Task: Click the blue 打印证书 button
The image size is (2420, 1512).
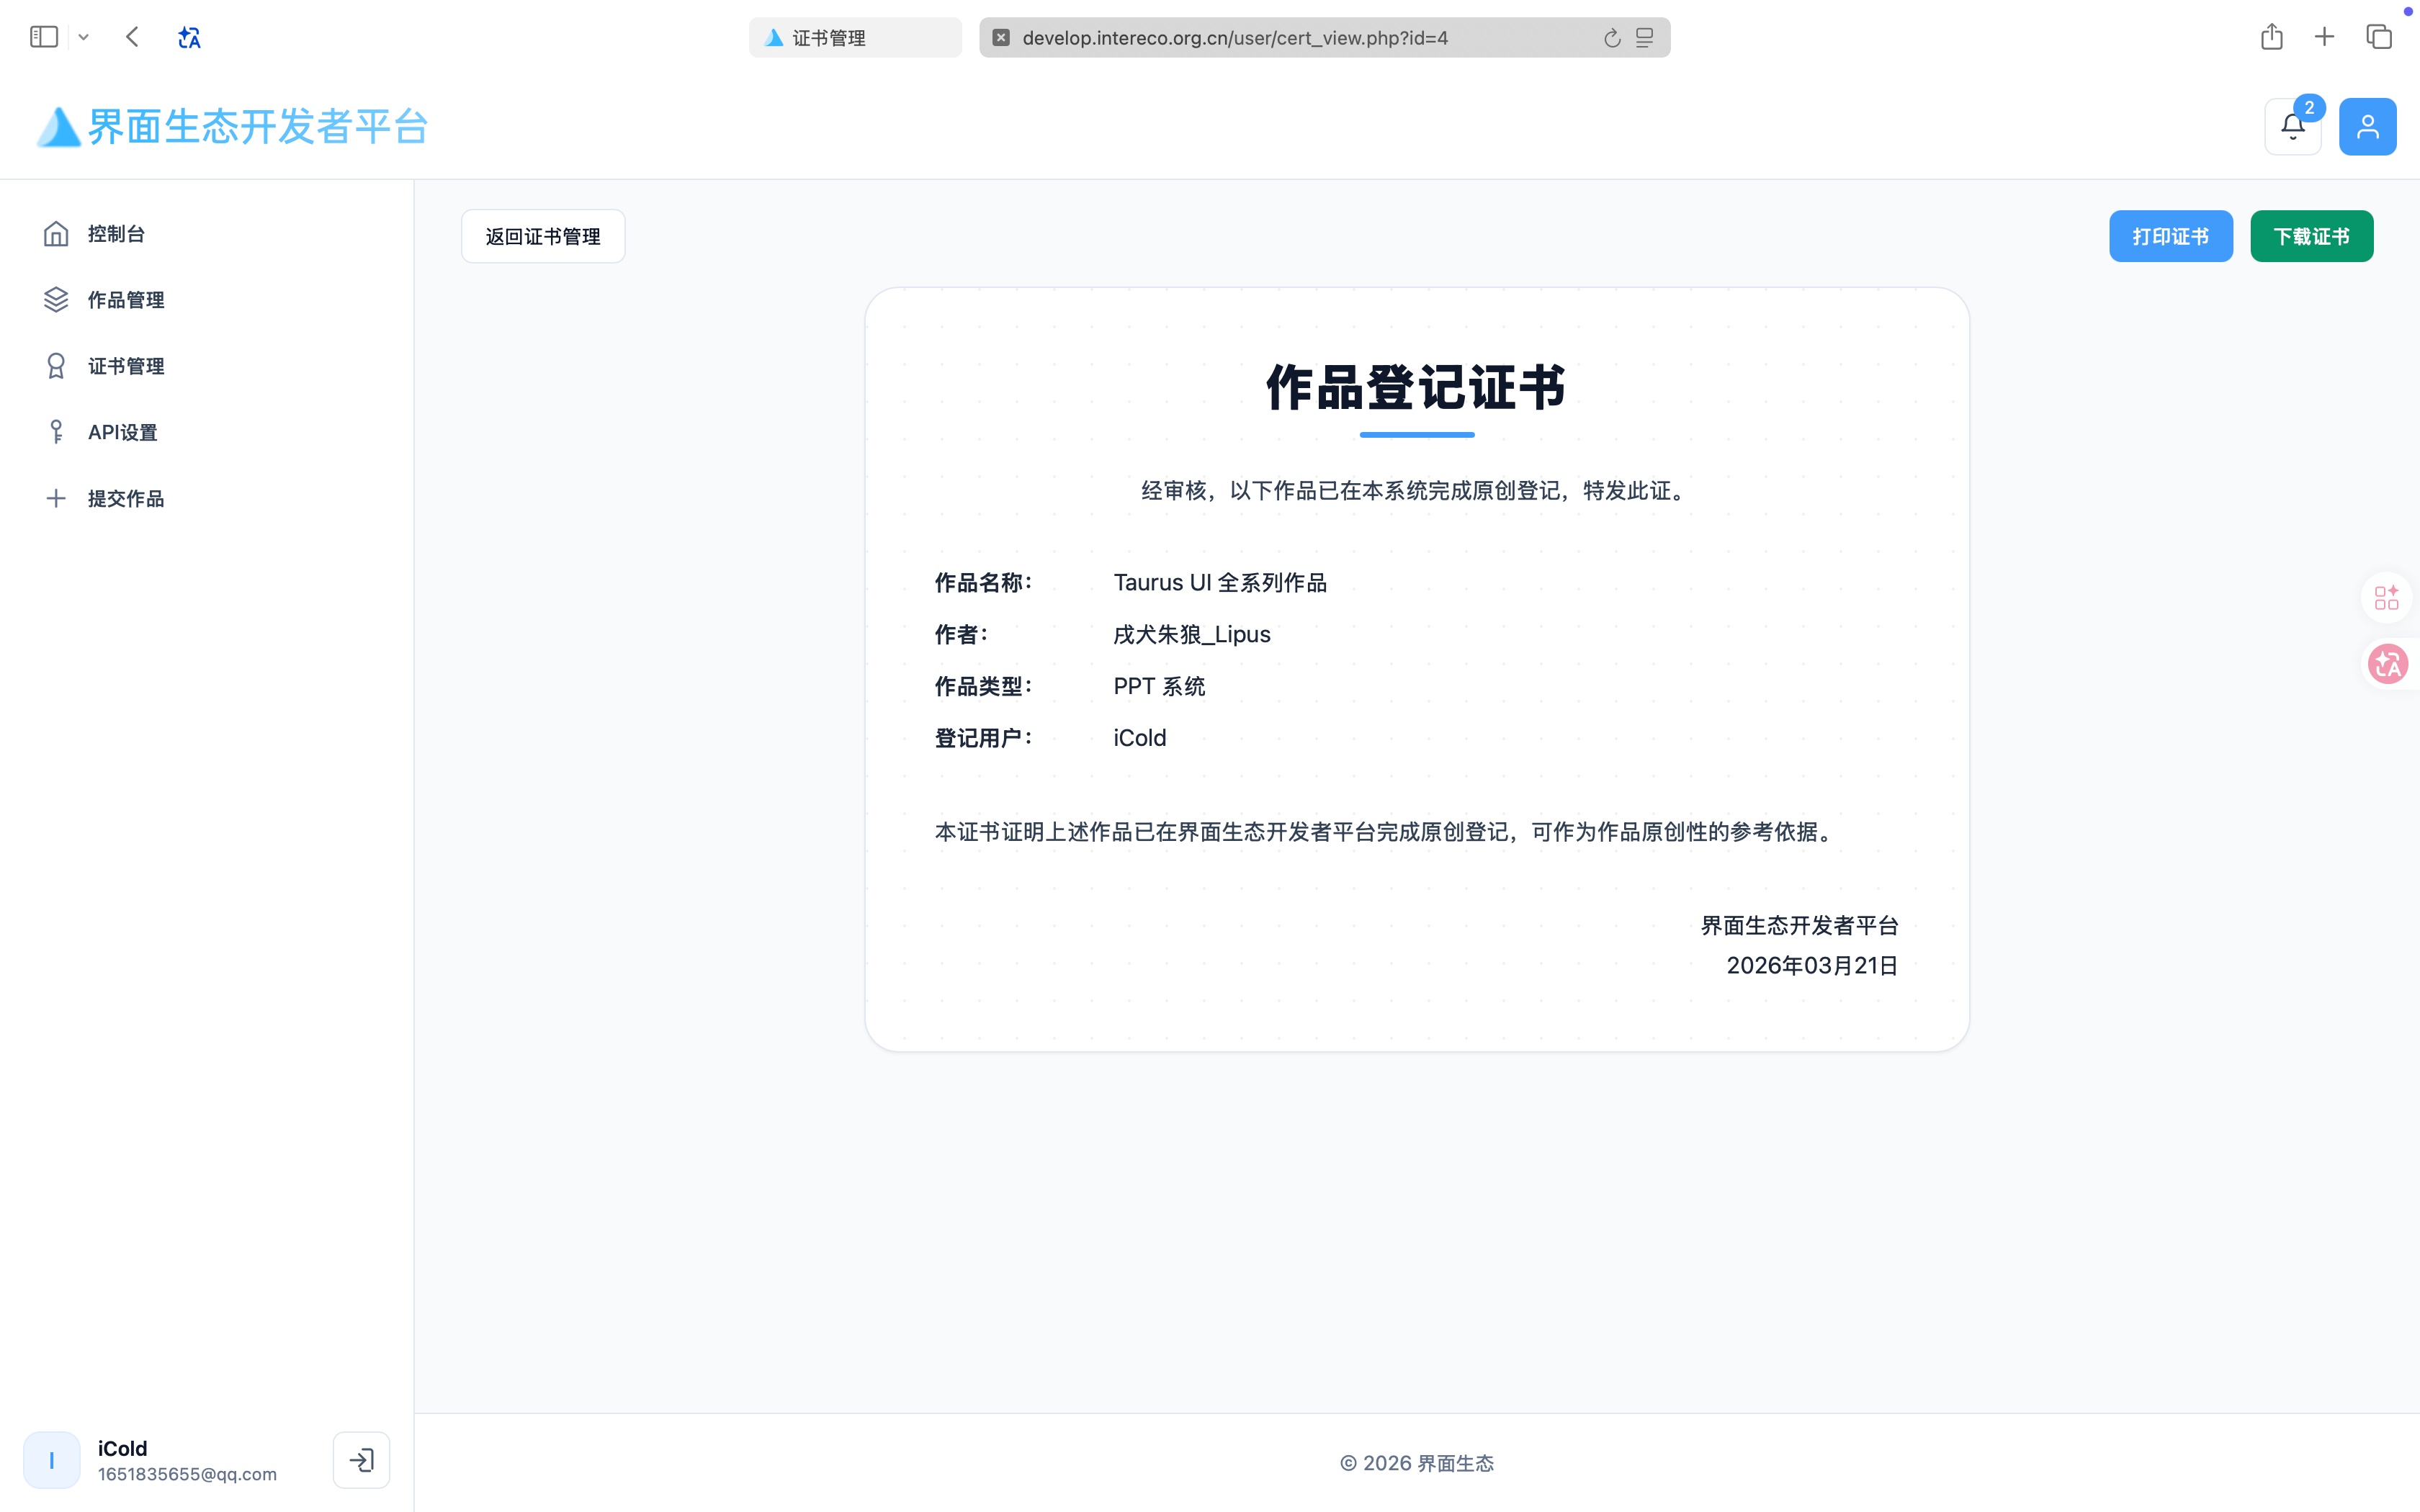Action: pos(2171,236)
